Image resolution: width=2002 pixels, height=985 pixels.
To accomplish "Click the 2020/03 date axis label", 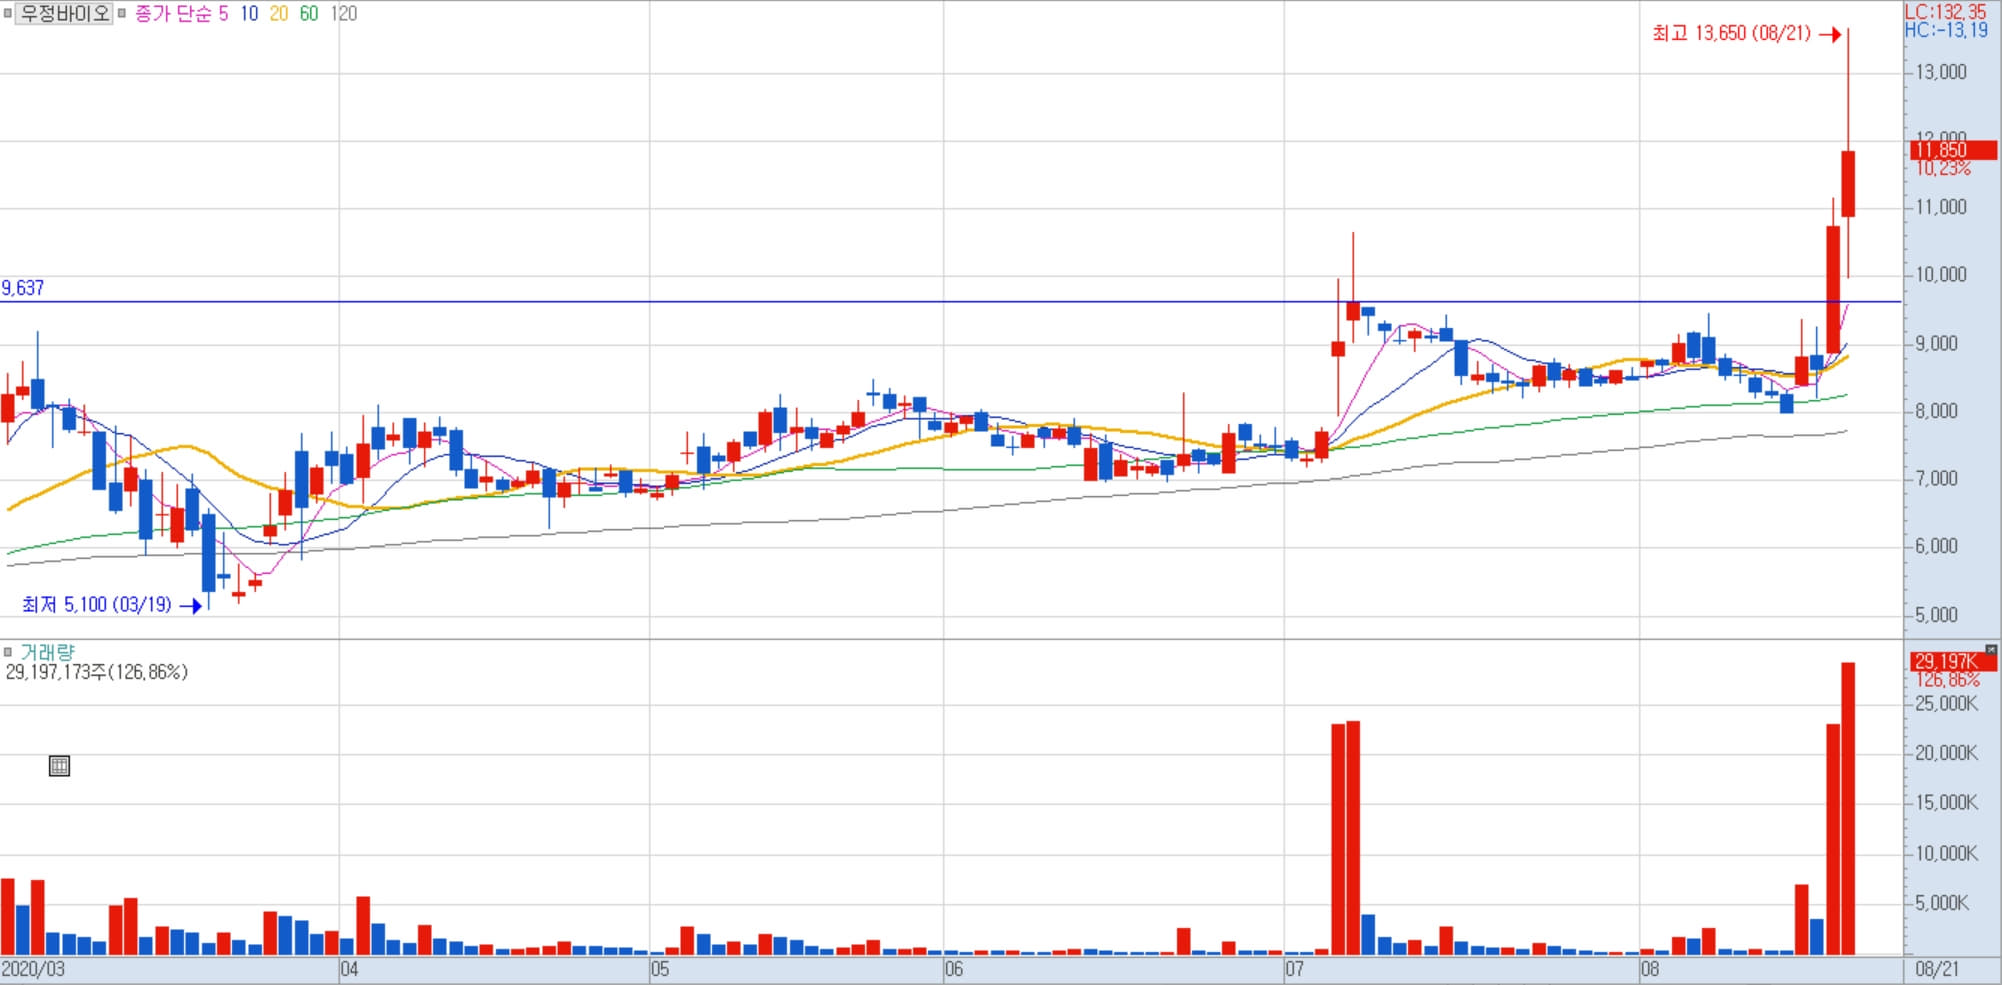I will click(33, 969).
